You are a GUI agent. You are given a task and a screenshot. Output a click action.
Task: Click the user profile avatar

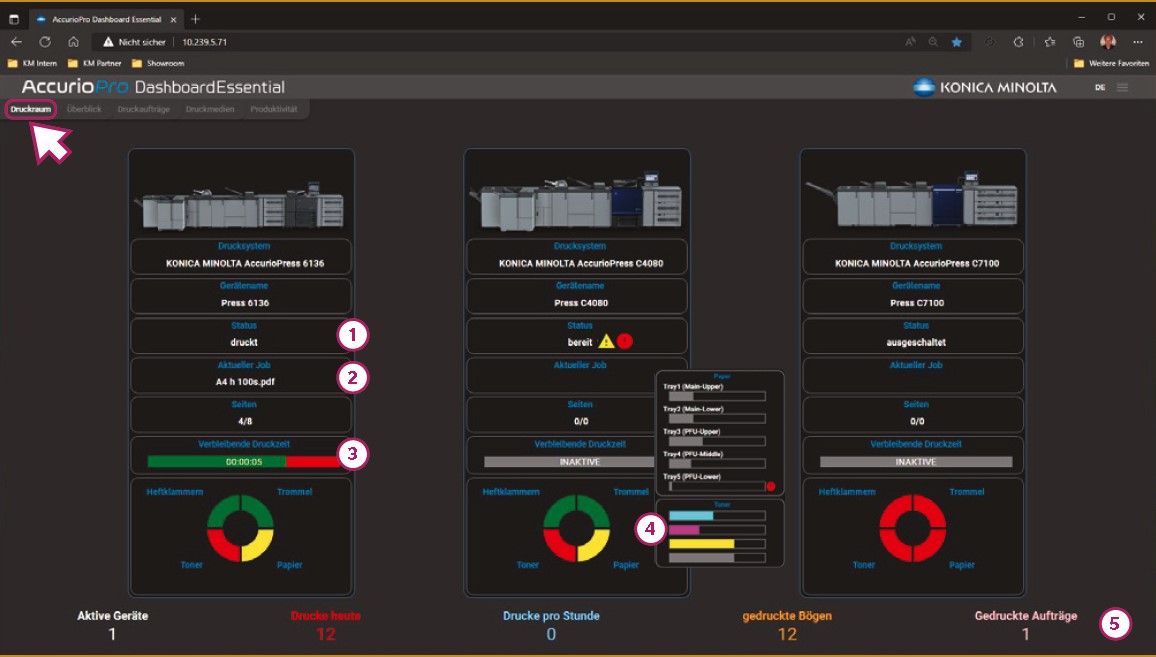(1107, 42)
